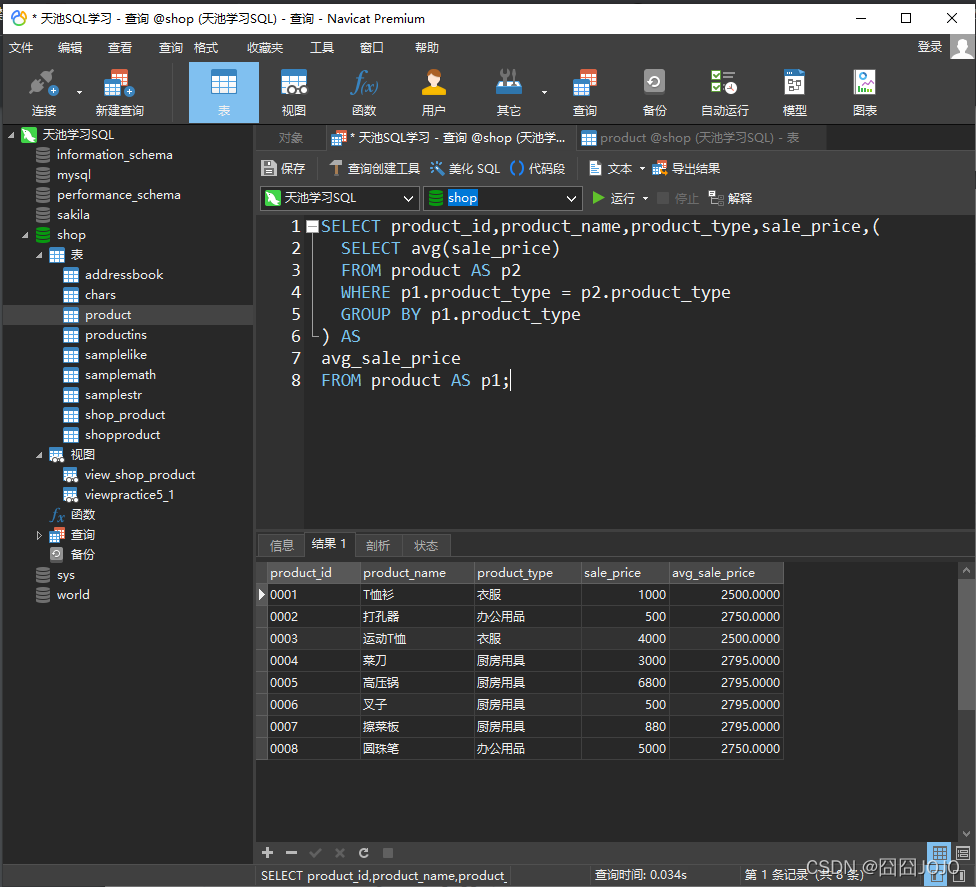Viewport: 976px width, 887px height.
Task: Select the avg_sale_price column header
Action: point(726,573)
